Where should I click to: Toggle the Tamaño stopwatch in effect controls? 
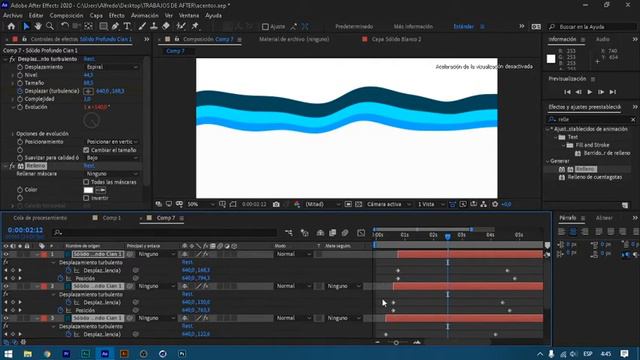20,83
